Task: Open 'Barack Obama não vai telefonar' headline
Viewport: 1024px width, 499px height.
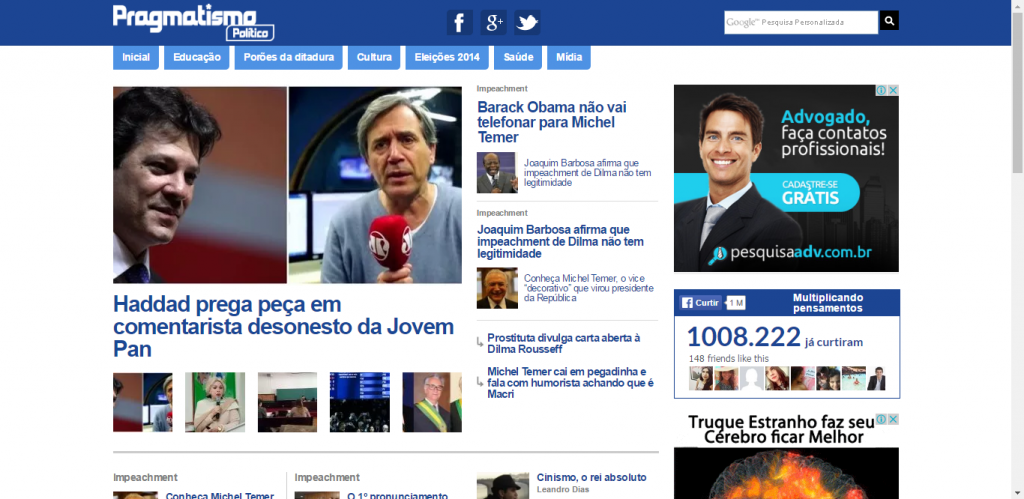Action: (552, 122)
